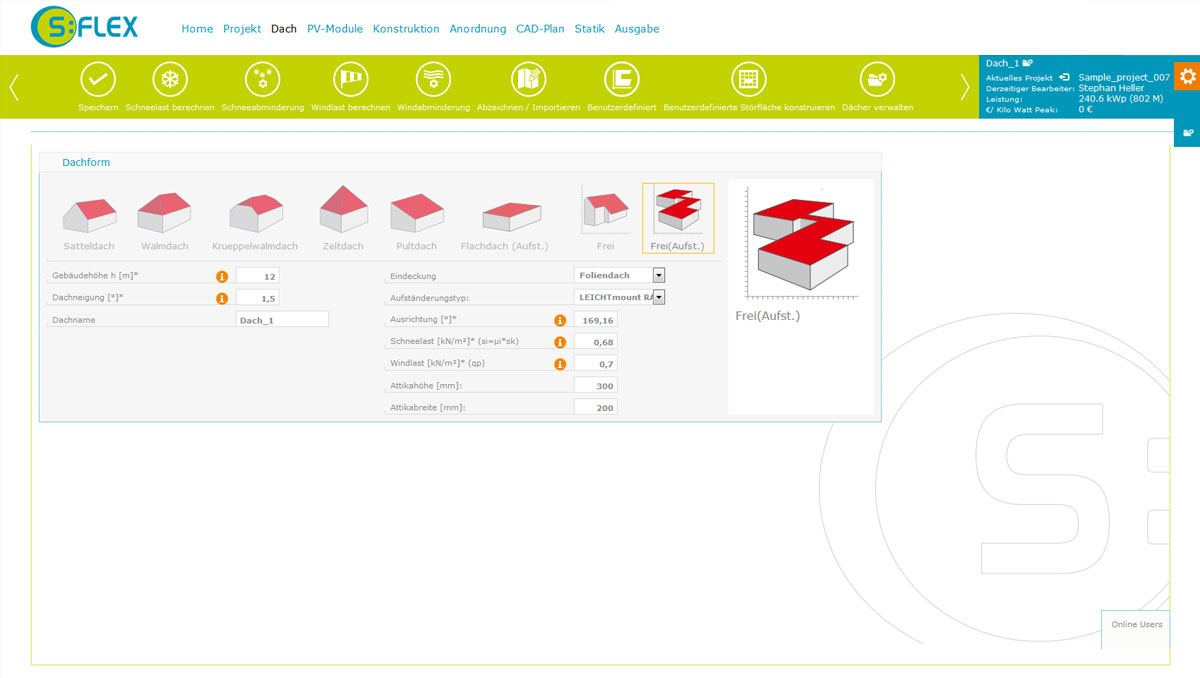Screen dimensions: 1200x678
Task: Click the Windabminderung icon
Action: (x=433, y=79)
